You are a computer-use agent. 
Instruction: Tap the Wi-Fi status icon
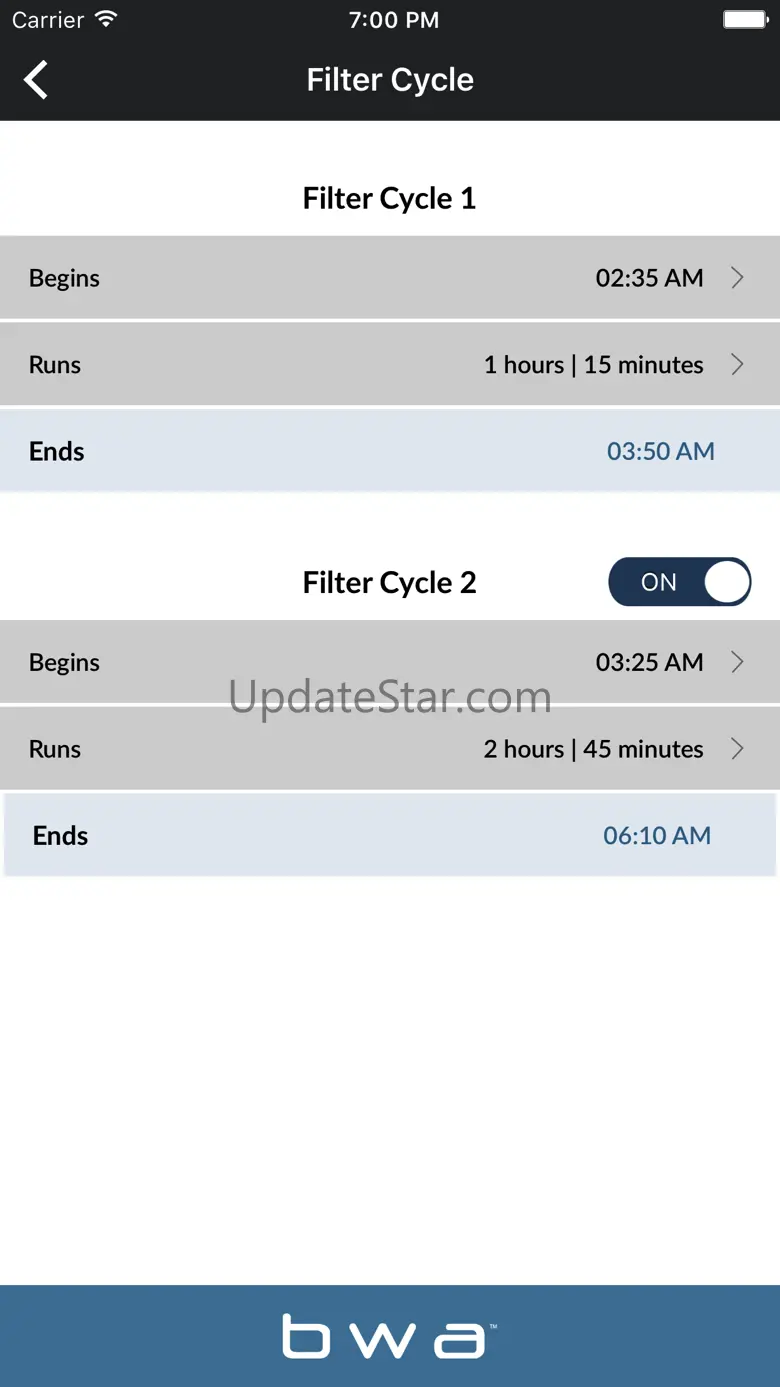105,19
